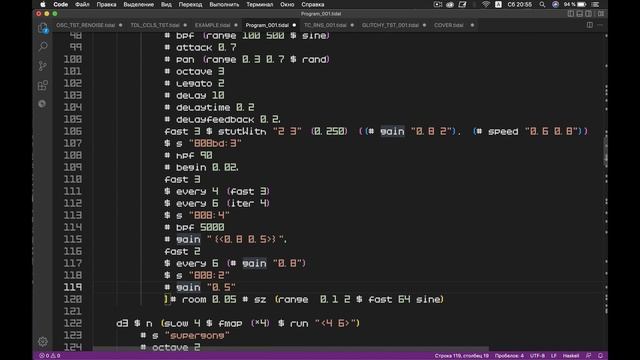Open the editor More Actions ellipsis

pos(600,25)
